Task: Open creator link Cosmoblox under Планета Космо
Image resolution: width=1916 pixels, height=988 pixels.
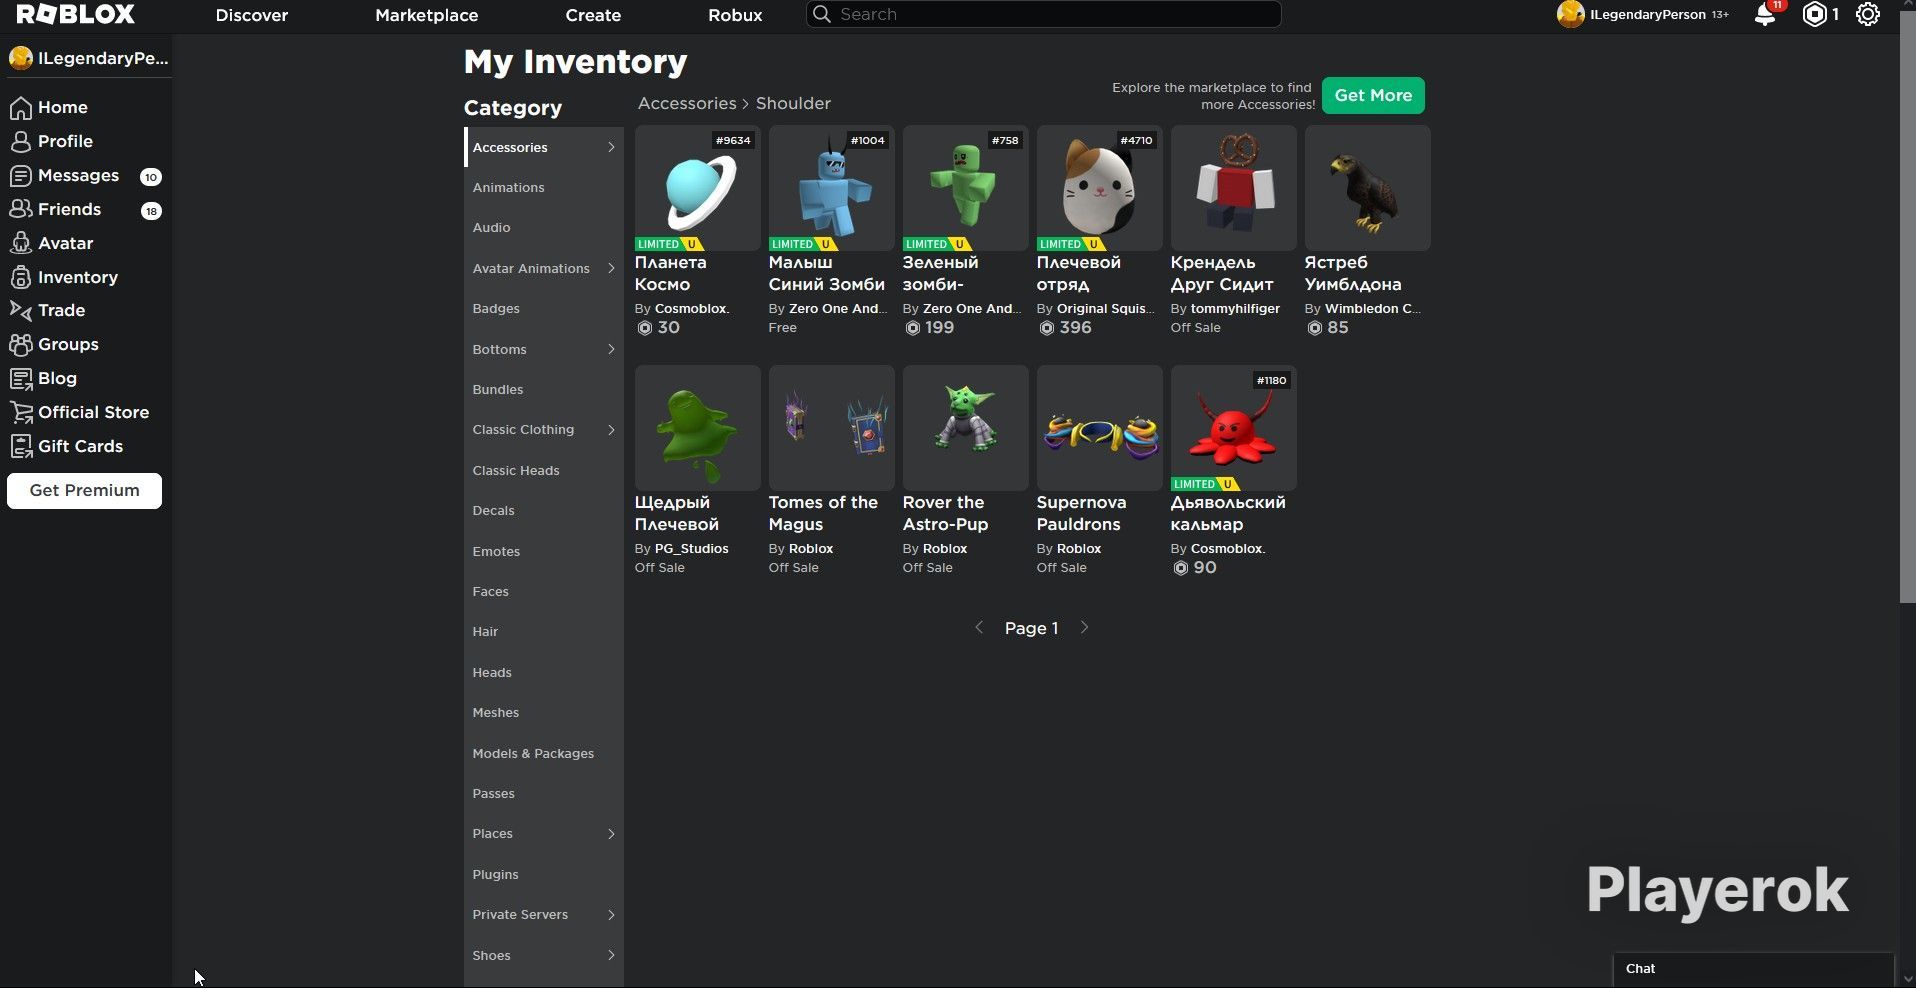Action: click(692, 309)
